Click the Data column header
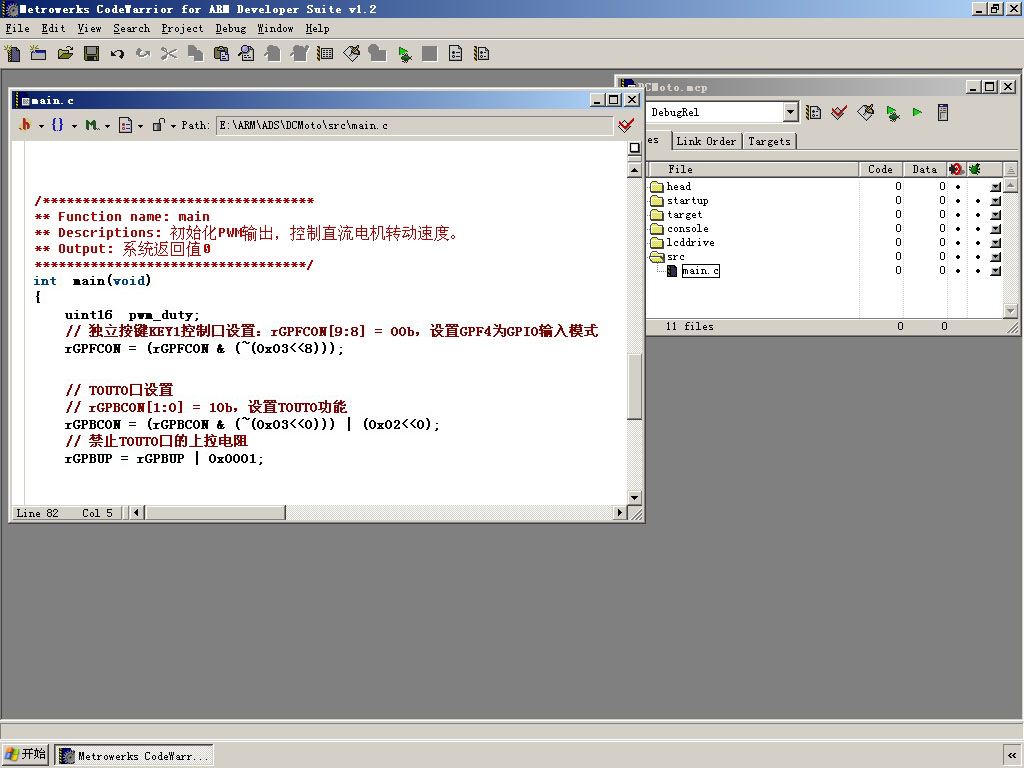This screenshot has width=1024, height=768. pos(925,169)
